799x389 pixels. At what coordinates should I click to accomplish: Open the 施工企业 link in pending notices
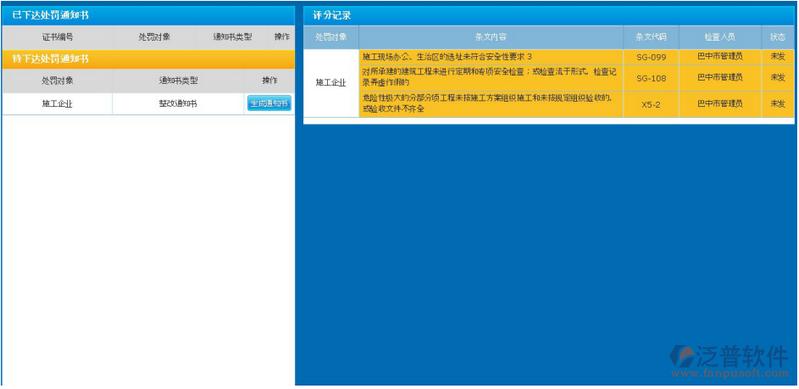(x=57, y=103)
